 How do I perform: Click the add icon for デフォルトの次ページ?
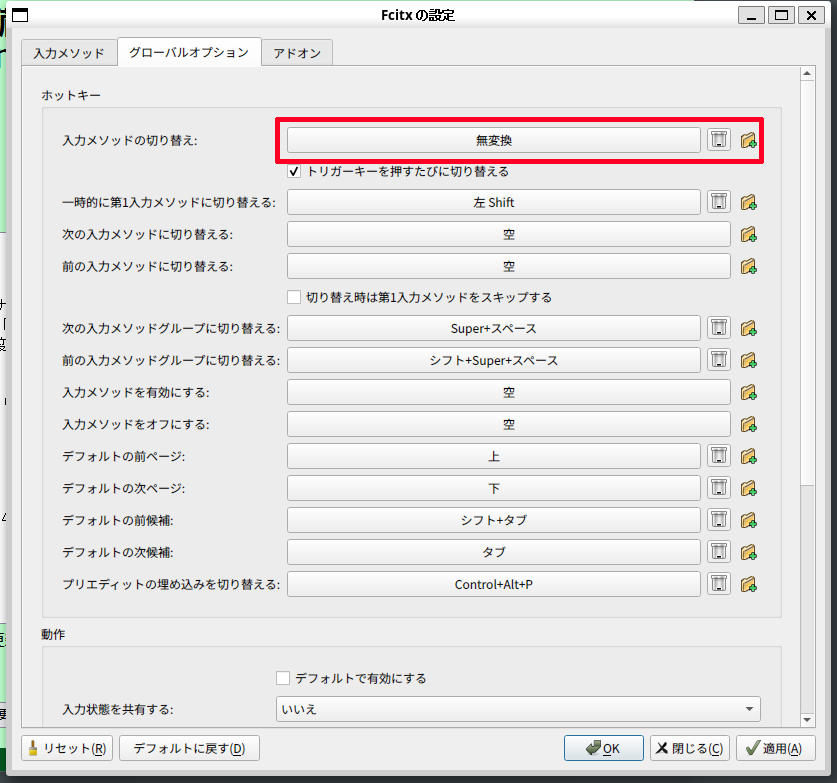(x=748, y=488)
